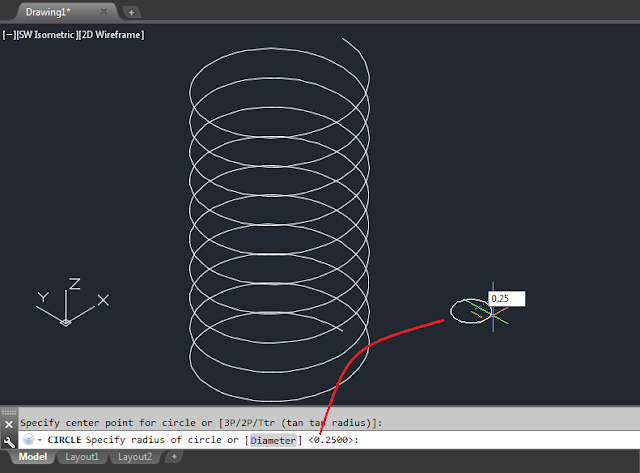Choose the Diameter option in command prompt

(273, 440)
